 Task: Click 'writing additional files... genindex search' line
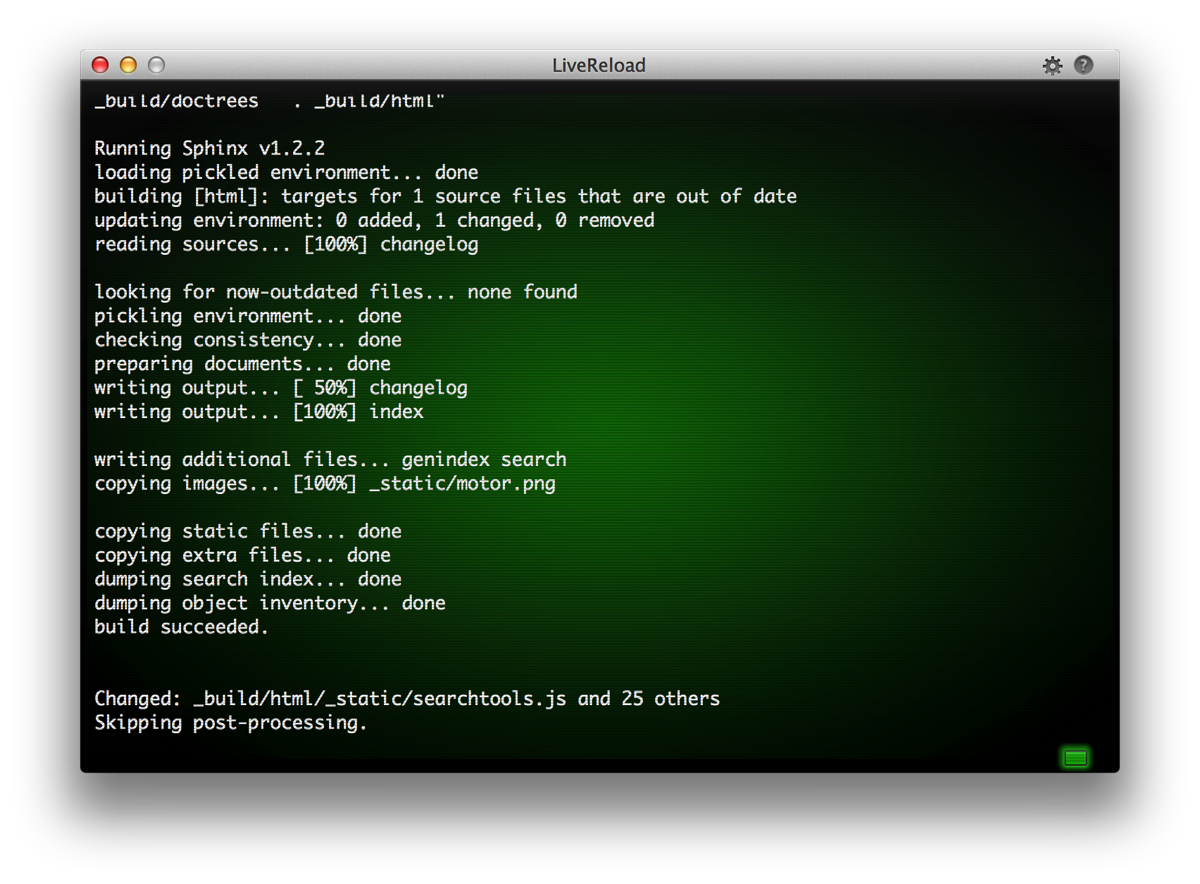(330, 461)
